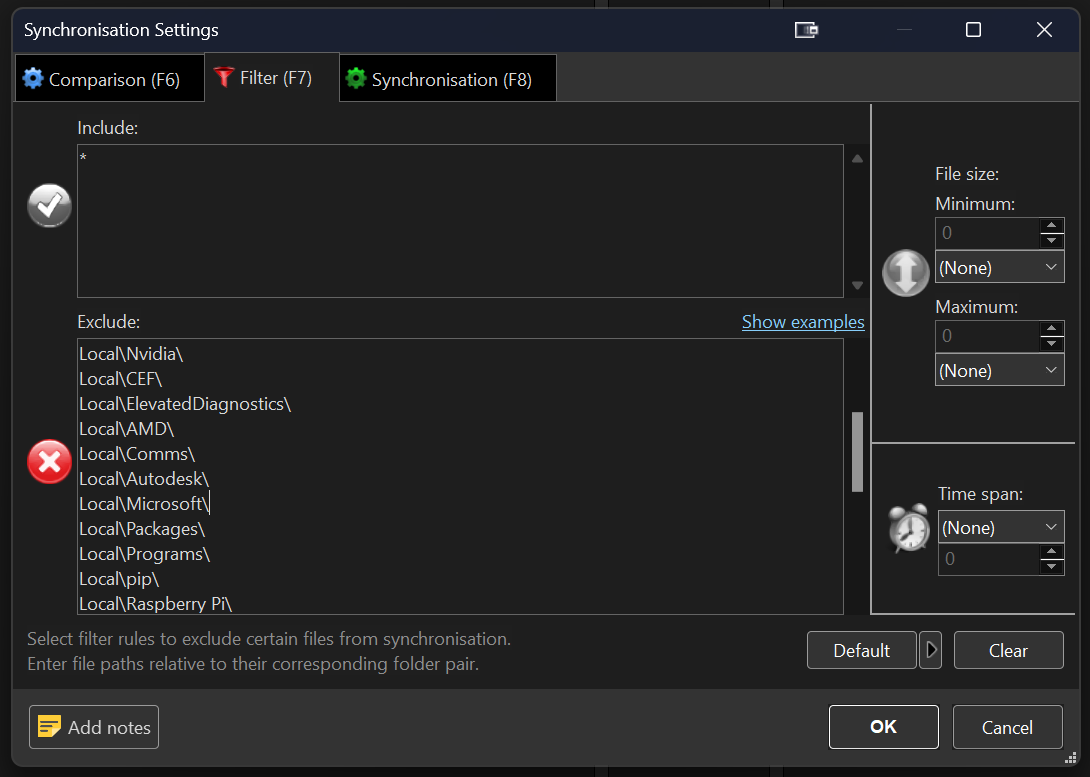Image resolution: width=1090 pixels, height=777 pixels.
Task: Open the Show examples link
Action: coord(803,322)
